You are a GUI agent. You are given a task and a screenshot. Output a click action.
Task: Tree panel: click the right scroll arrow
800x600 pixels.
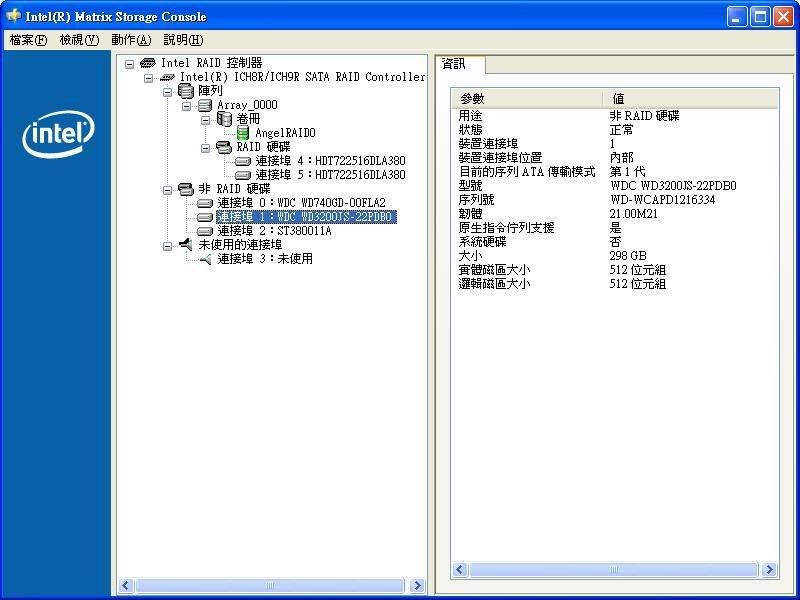click(417, 585)
